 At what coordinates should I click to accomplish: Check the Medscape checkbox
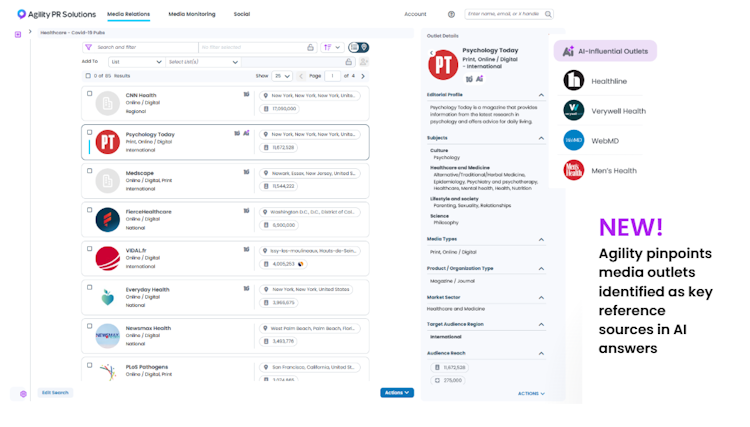89,171
